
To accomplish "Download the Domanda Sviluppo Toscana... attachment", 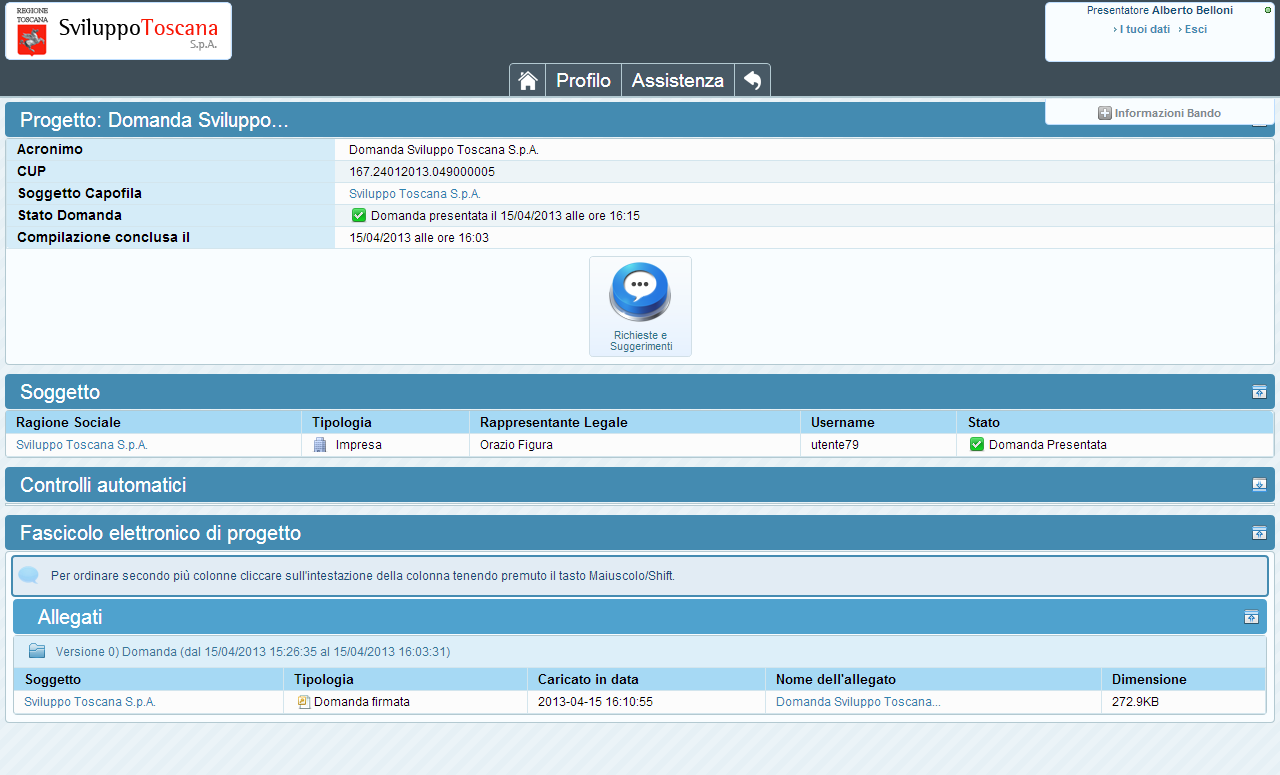I will point(858,702).
